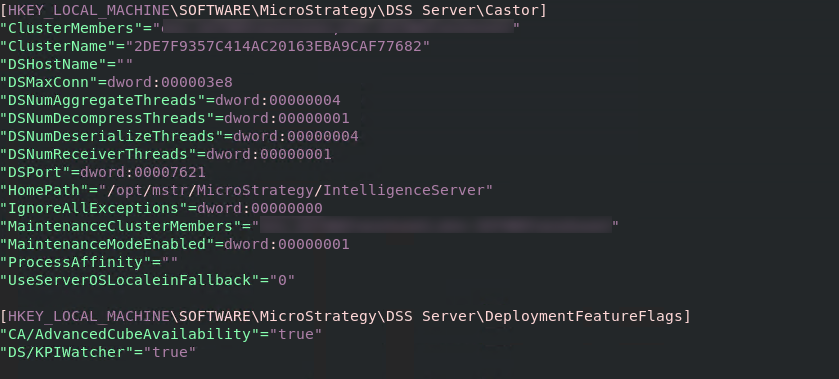Select the "DS/KPIWatcher" key name
Screen dimensions: 839x379
pyautogui.click(x=67, y=352)
